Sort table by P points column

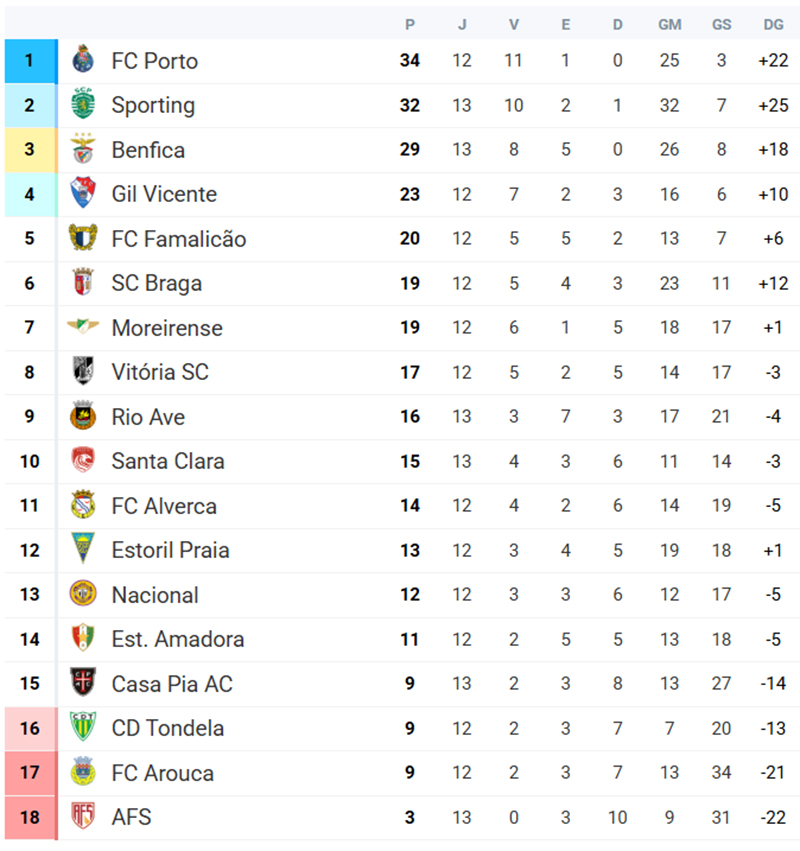pyautogui.click(x=410, y=24)
